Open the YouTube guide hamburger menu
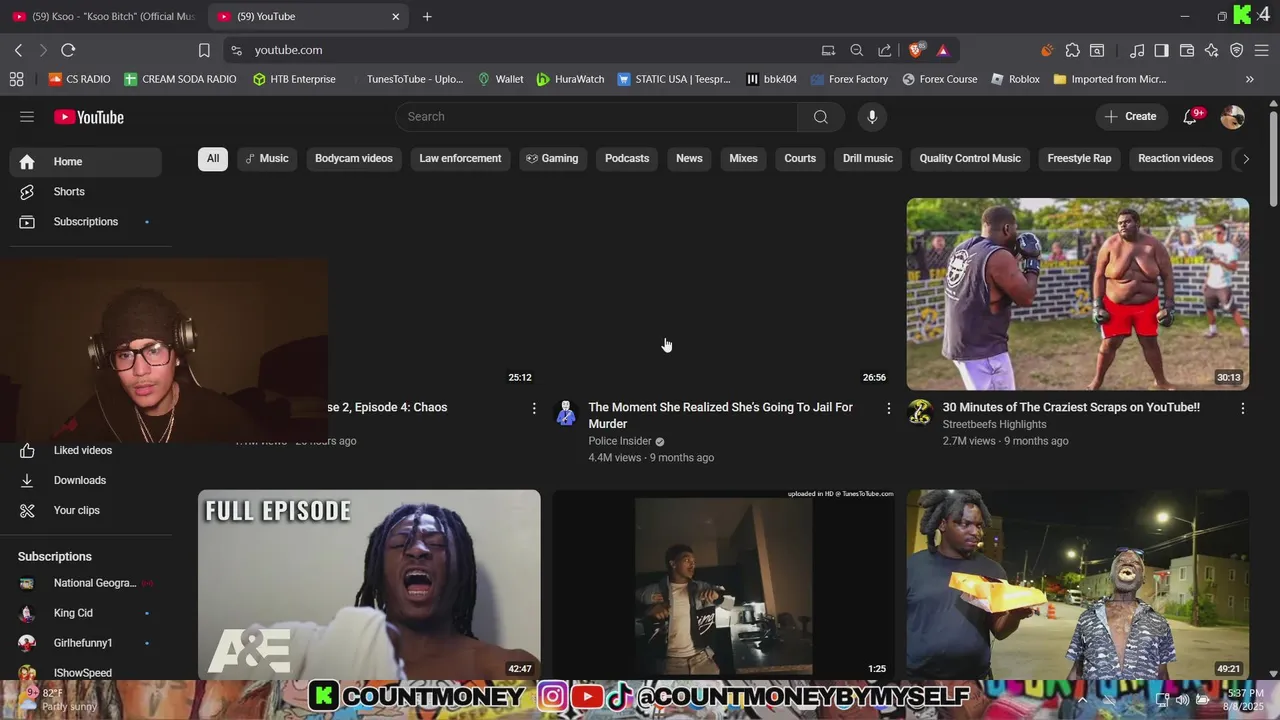 [x=27, y=117]
